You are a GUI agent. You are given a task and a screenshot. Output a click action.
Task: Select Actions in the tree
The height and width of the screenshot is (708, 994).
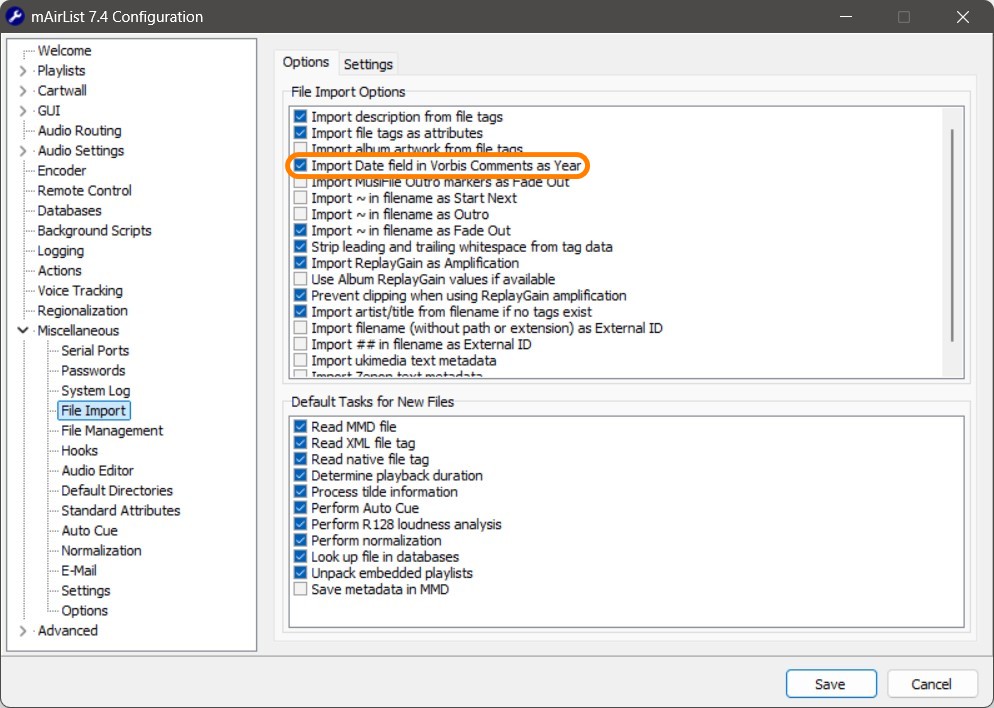point(60,271)
